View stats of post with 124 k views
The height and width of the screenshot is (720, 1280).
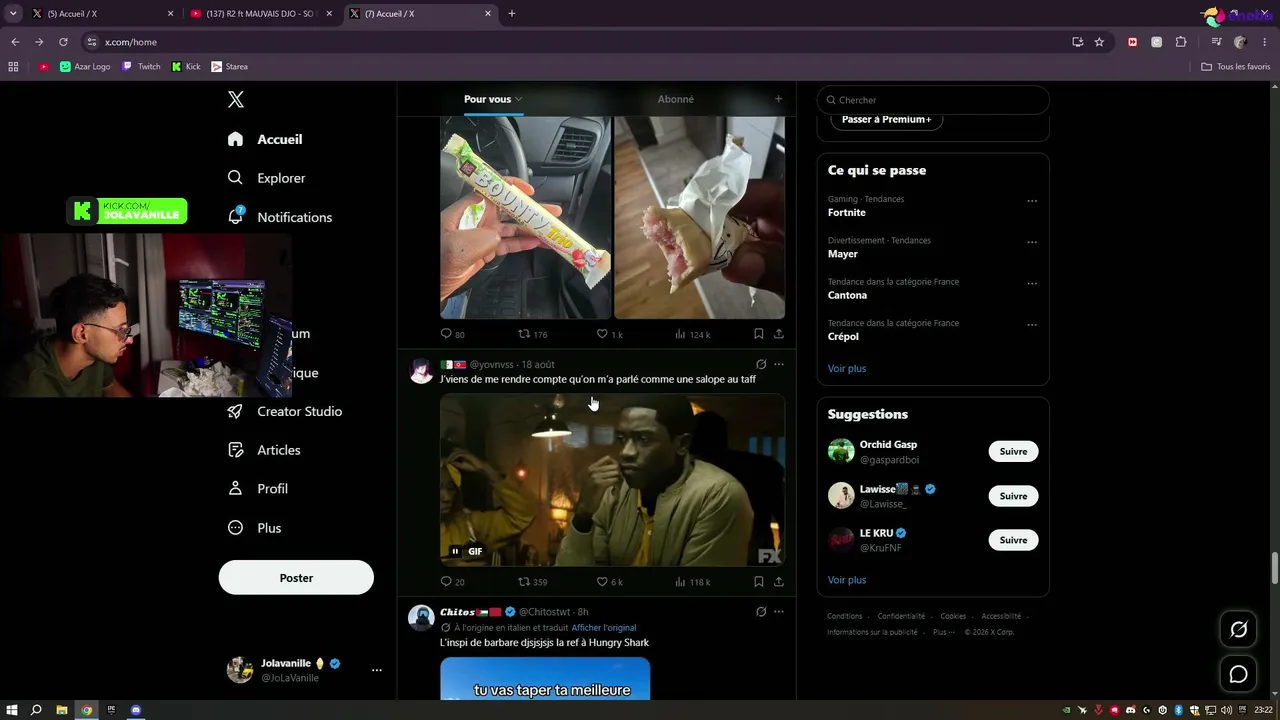point(692,334)
